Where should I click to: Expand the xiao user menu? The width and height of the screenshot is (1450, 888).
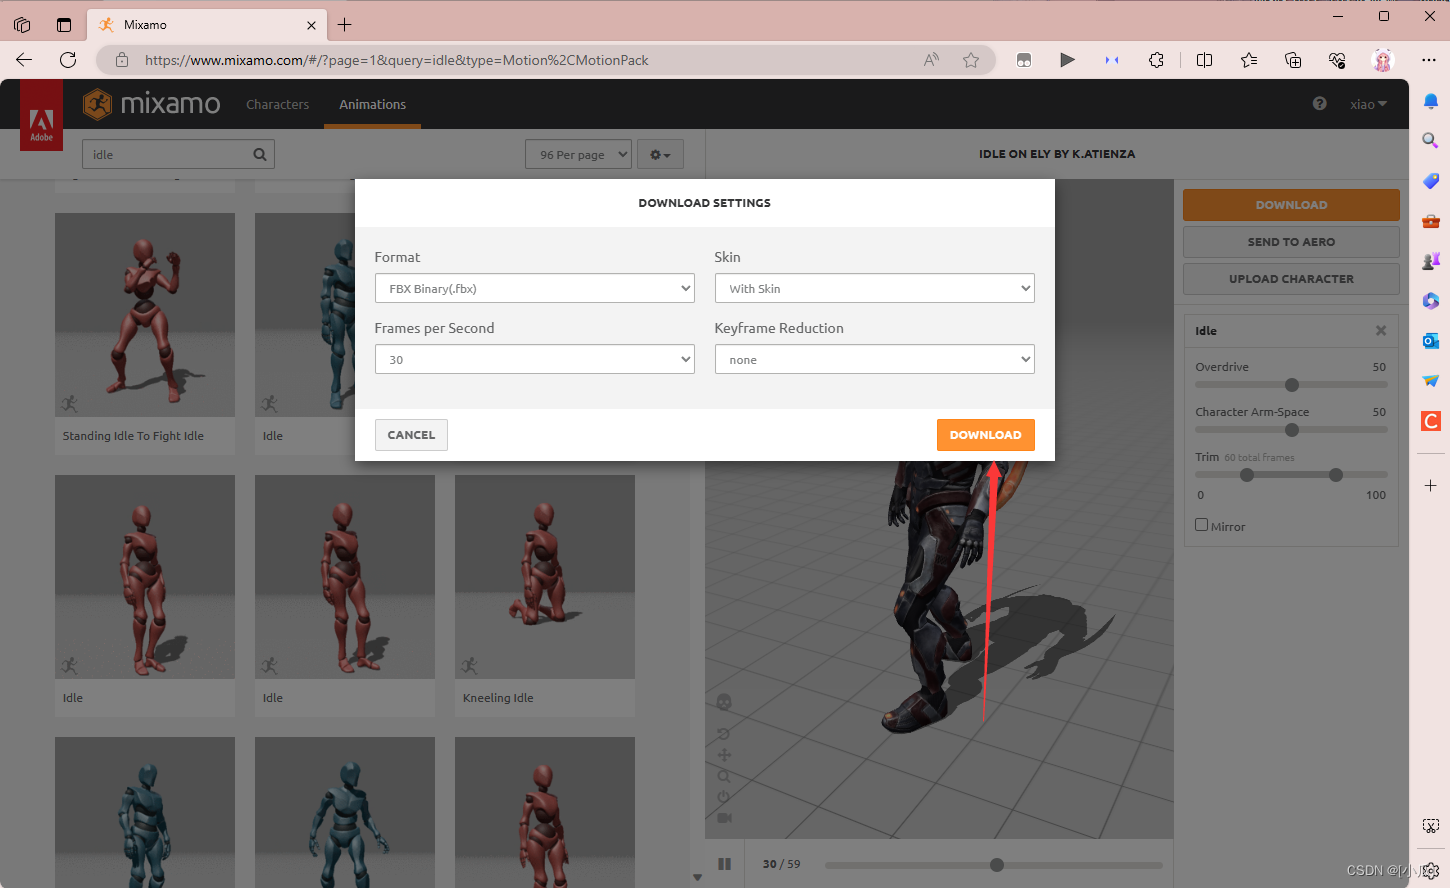coord(1368,104)
